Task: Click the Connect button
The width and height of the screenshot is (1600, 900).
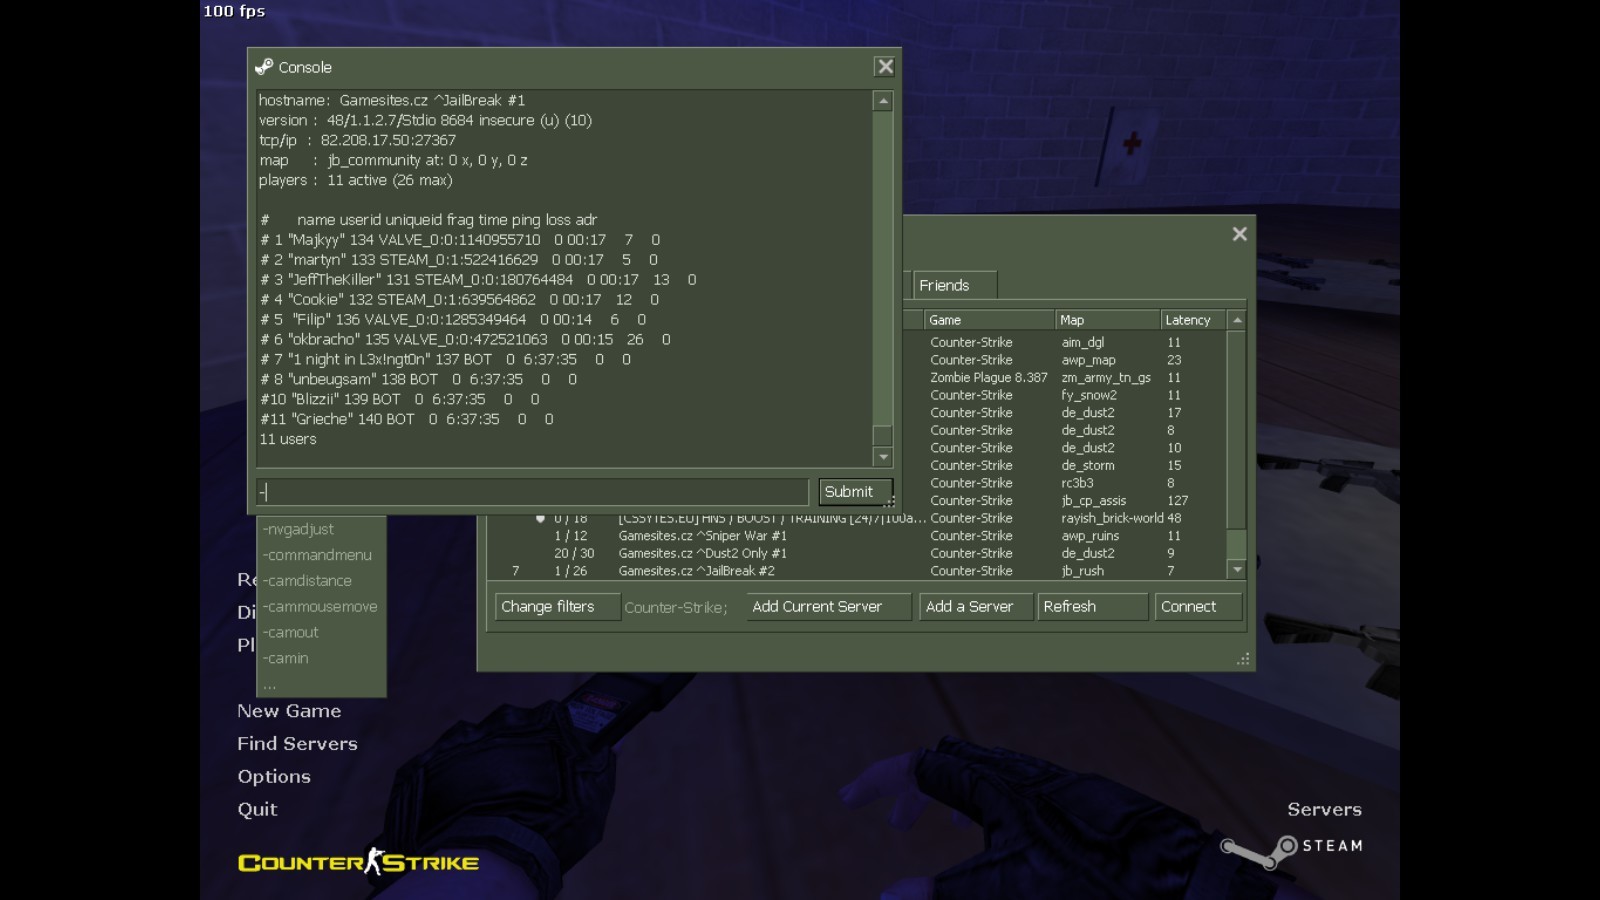Action: pos(1198,607)
